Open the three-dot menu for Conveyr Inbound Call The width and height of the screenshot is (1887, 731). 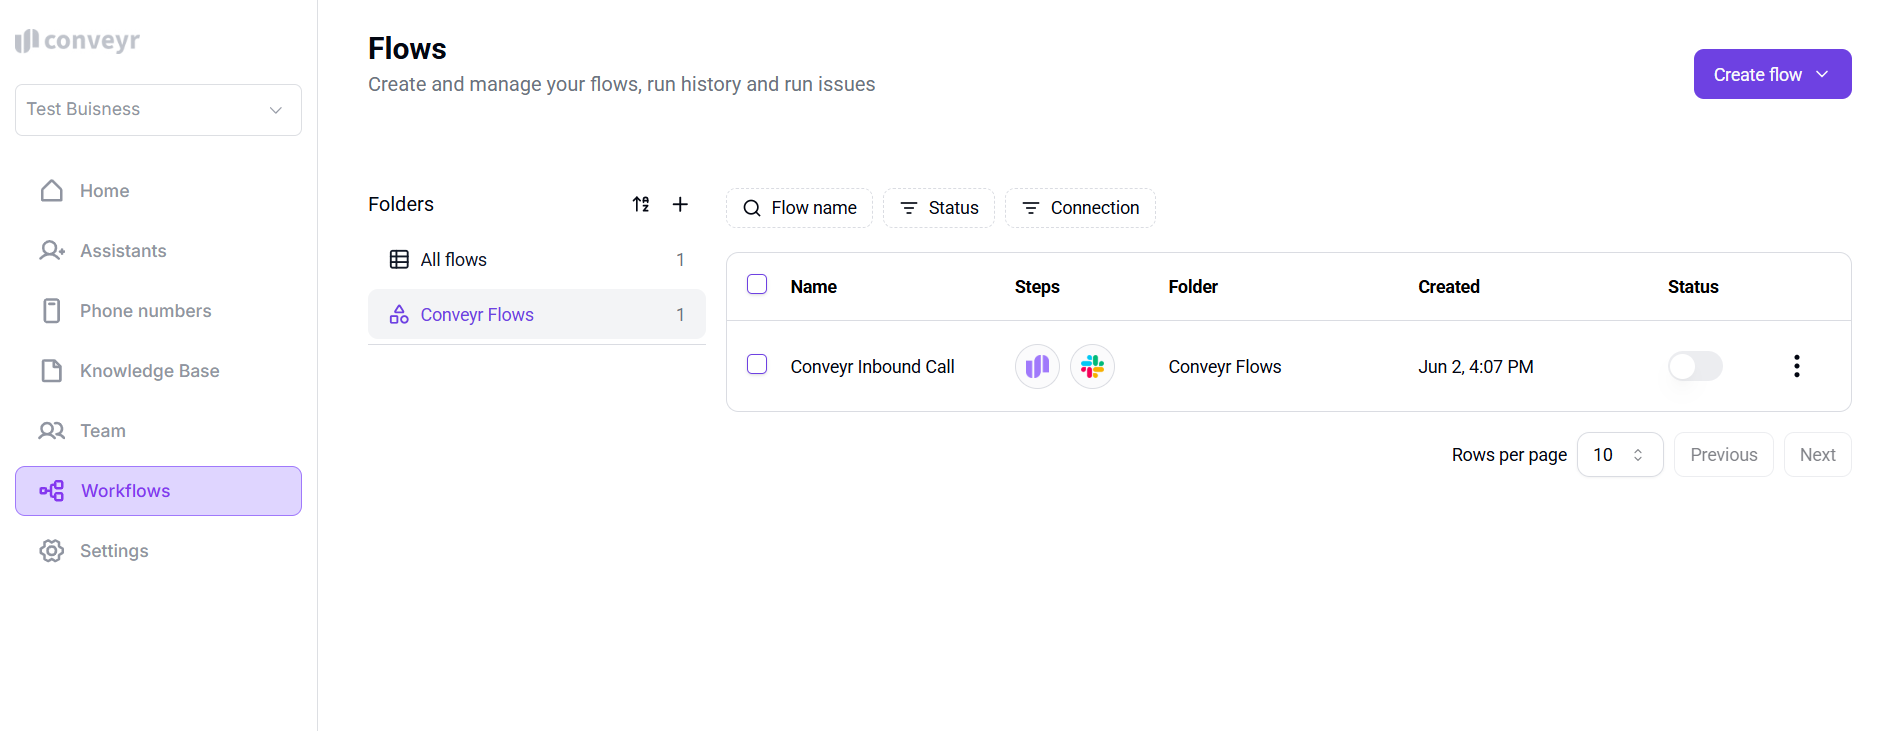point(1796,366)
